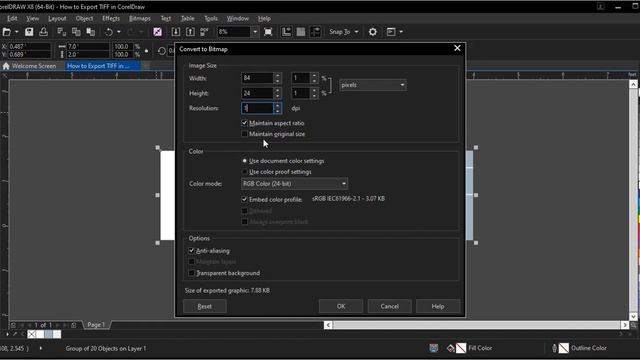Viewport: 640px width, 360px height.
Task: Expand the Undo history dropdown arrow
Action: 119,32
